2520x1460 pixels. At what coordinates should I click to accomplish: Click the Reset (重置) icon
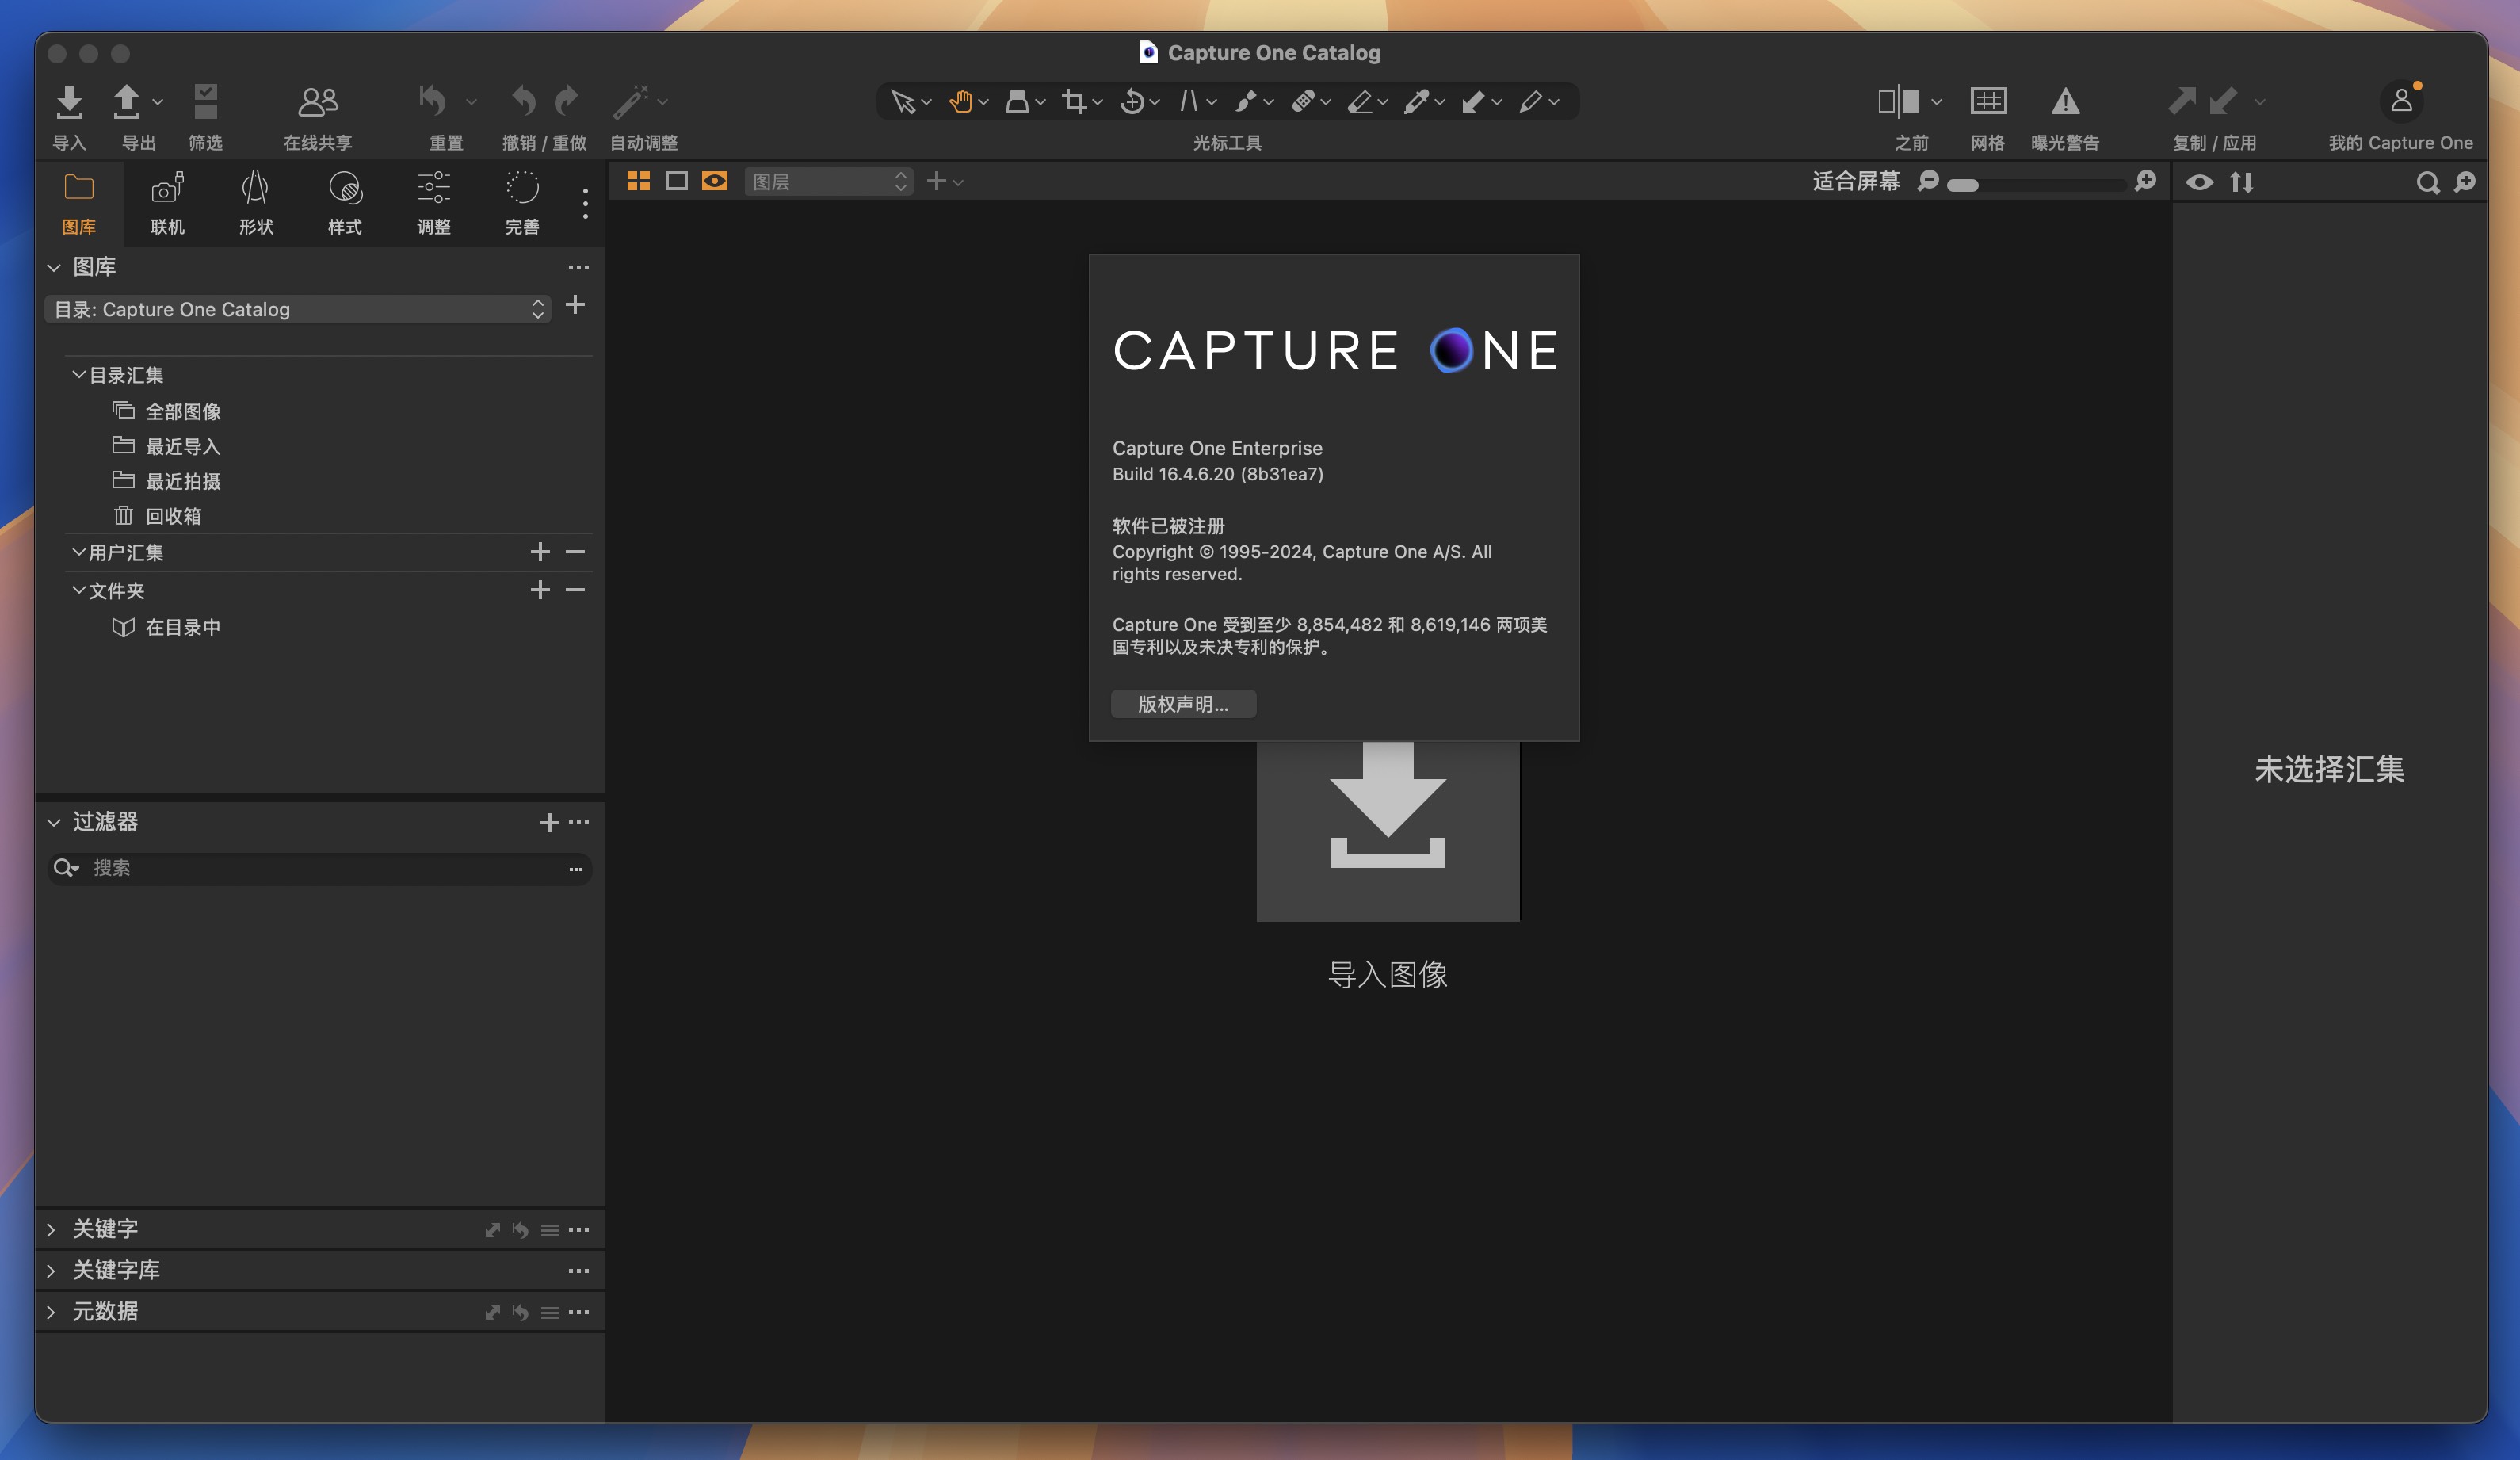(433, 101)
